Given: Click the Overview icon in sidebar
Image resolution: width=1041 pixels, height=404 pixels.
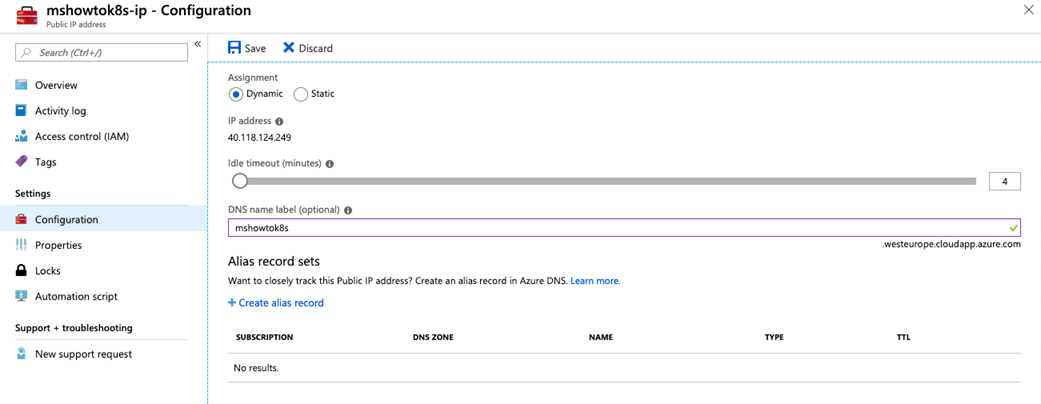Looking at the screenshot, I should point(21,85).
